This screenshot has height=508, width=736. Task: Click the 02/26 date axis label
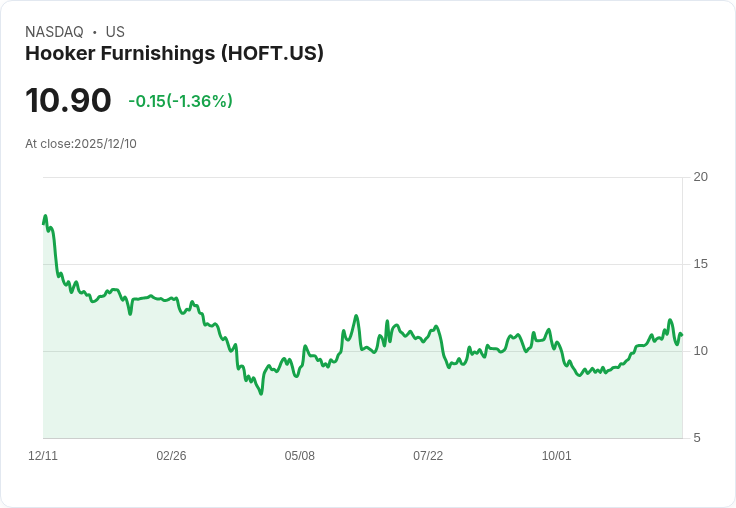171,456
